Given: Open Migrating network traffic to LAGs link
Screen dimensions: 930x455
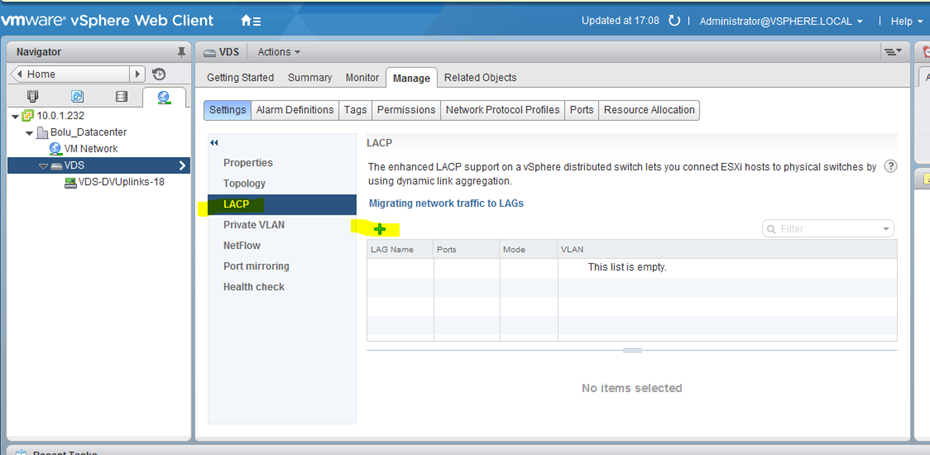Looking at the screenshot, I should (446, 203).
